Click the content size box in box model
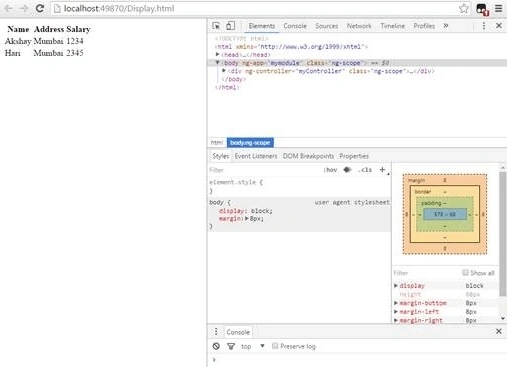Screen dimensions: 507x367 445,214
